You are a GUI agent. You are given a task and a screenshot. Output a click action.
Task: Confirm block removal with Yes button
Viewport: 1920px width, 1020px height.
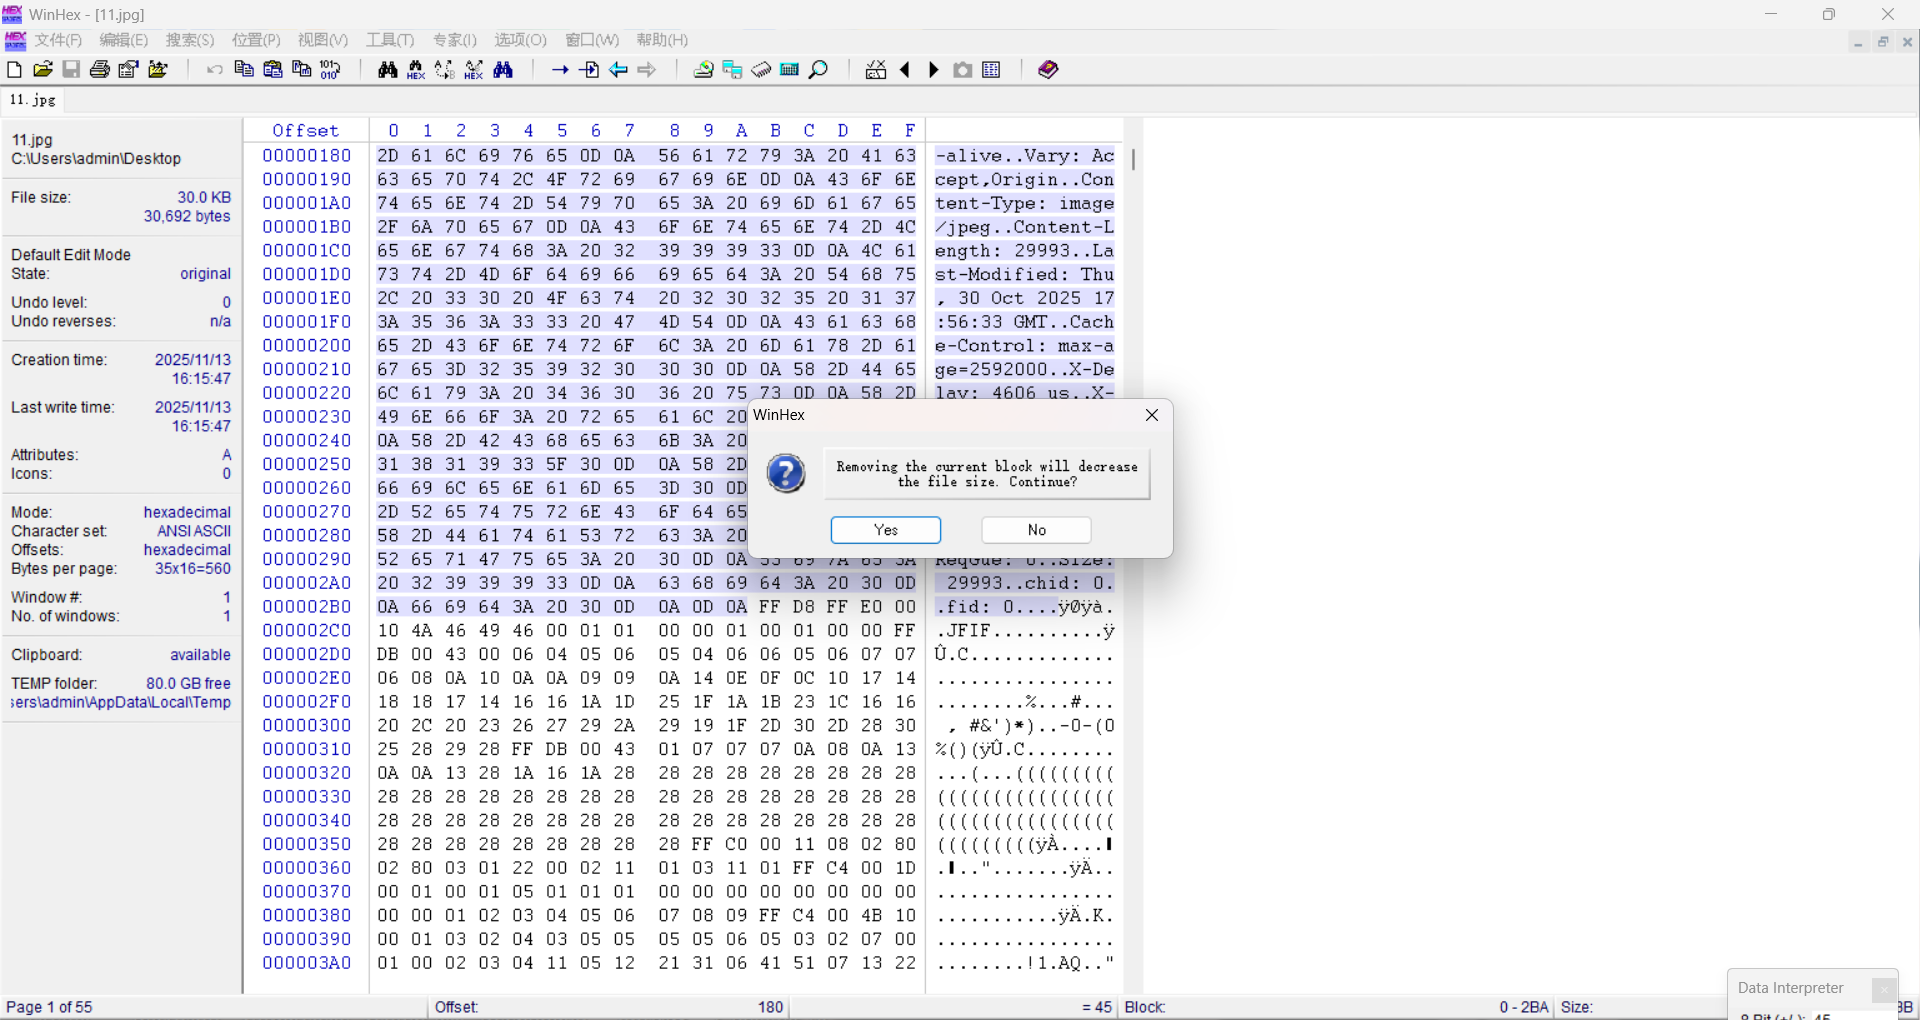[885, 530]
